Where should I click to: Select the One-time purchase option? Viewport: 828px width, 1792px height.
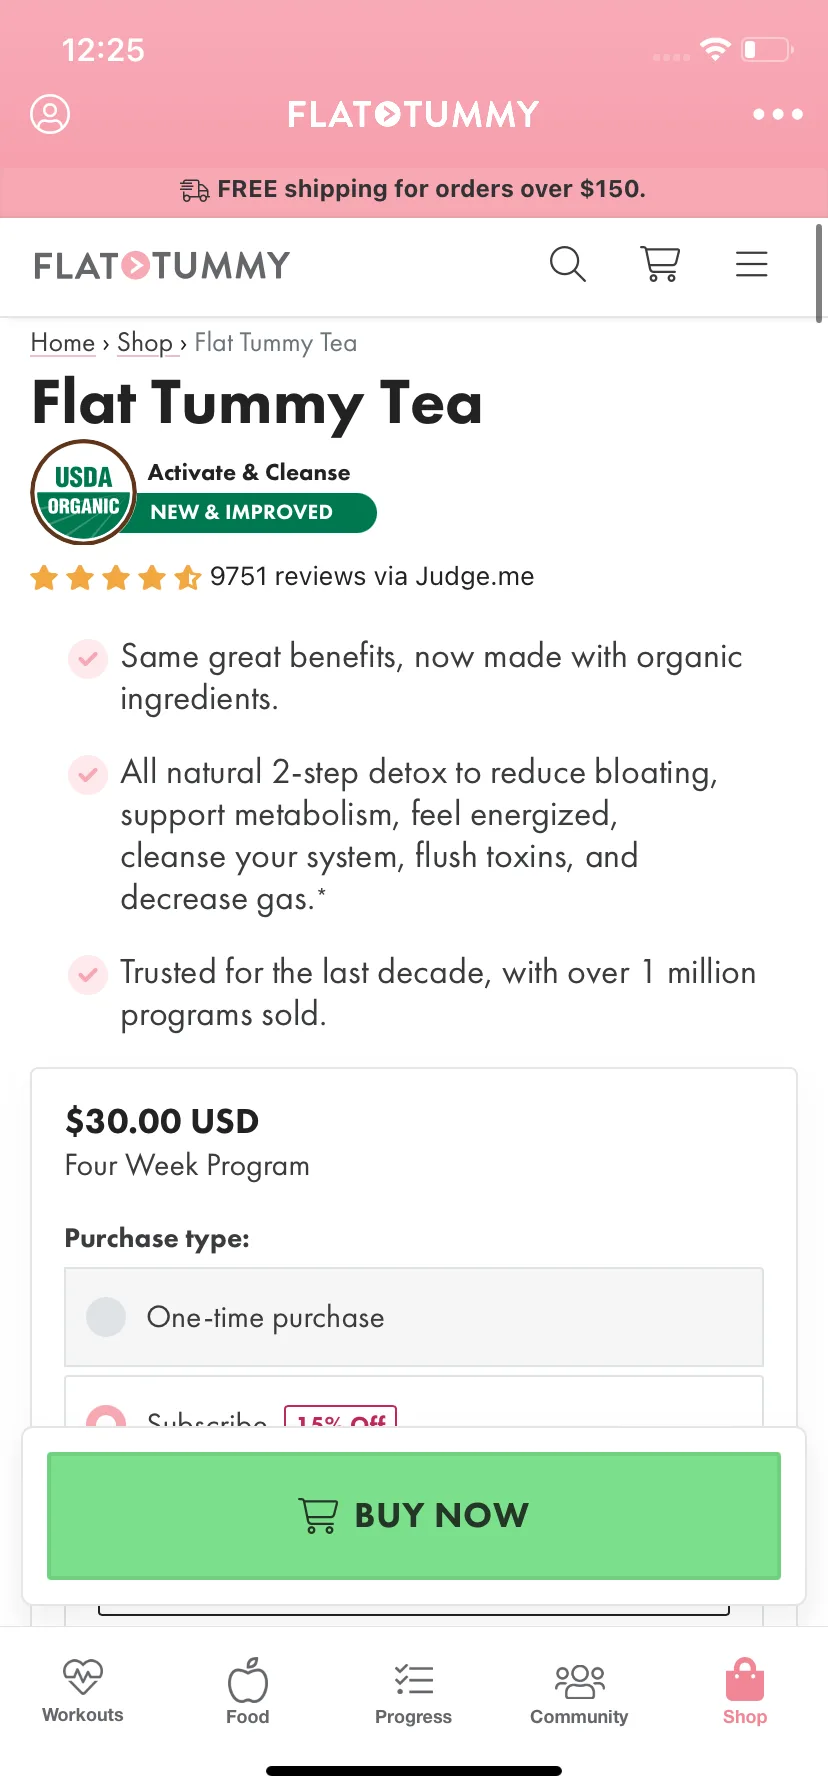tap(414, 1317)
